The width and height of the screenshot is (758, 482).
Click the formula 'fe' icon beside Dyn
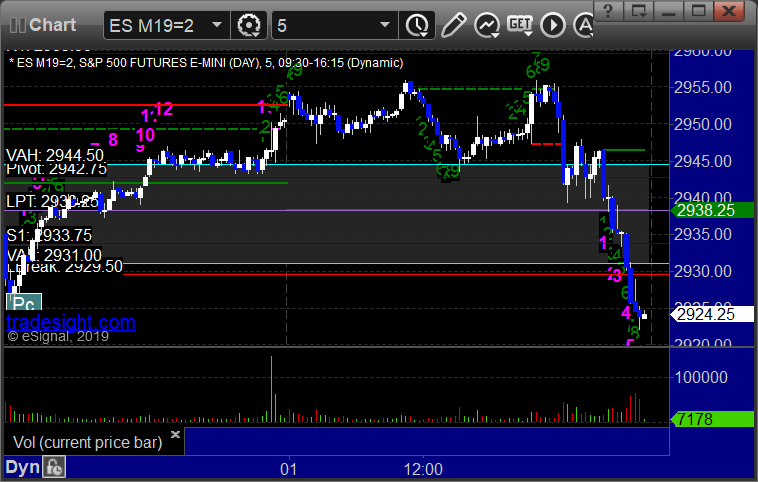coord(54,467)
